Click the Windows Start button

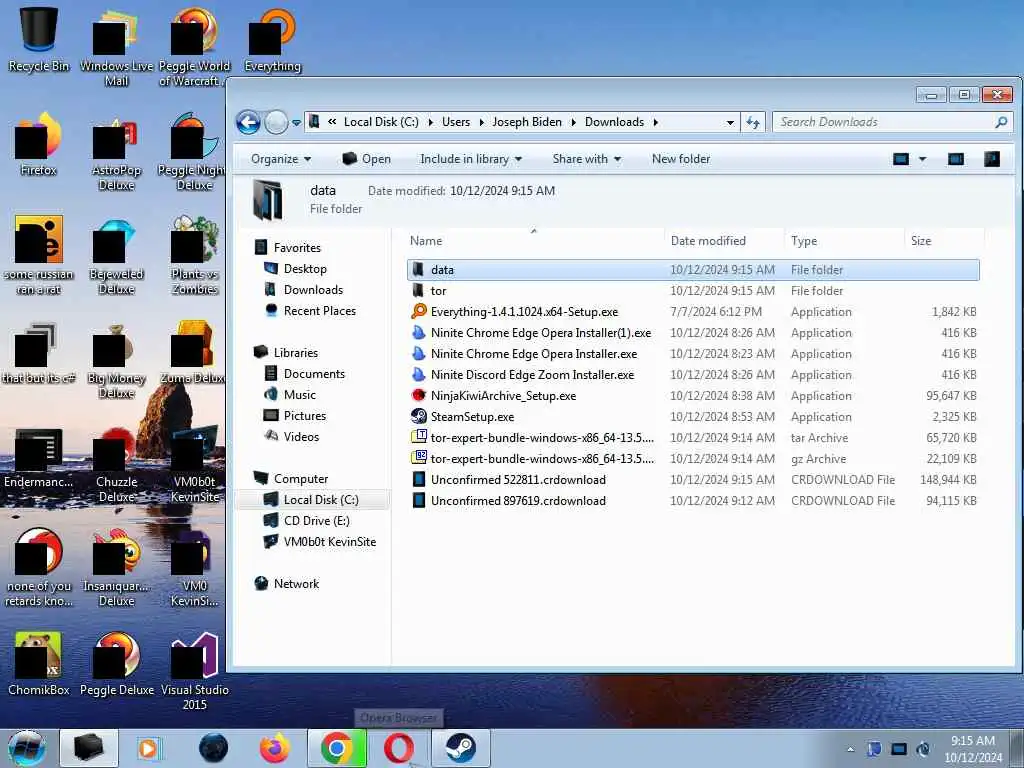(x=27, y=748)
